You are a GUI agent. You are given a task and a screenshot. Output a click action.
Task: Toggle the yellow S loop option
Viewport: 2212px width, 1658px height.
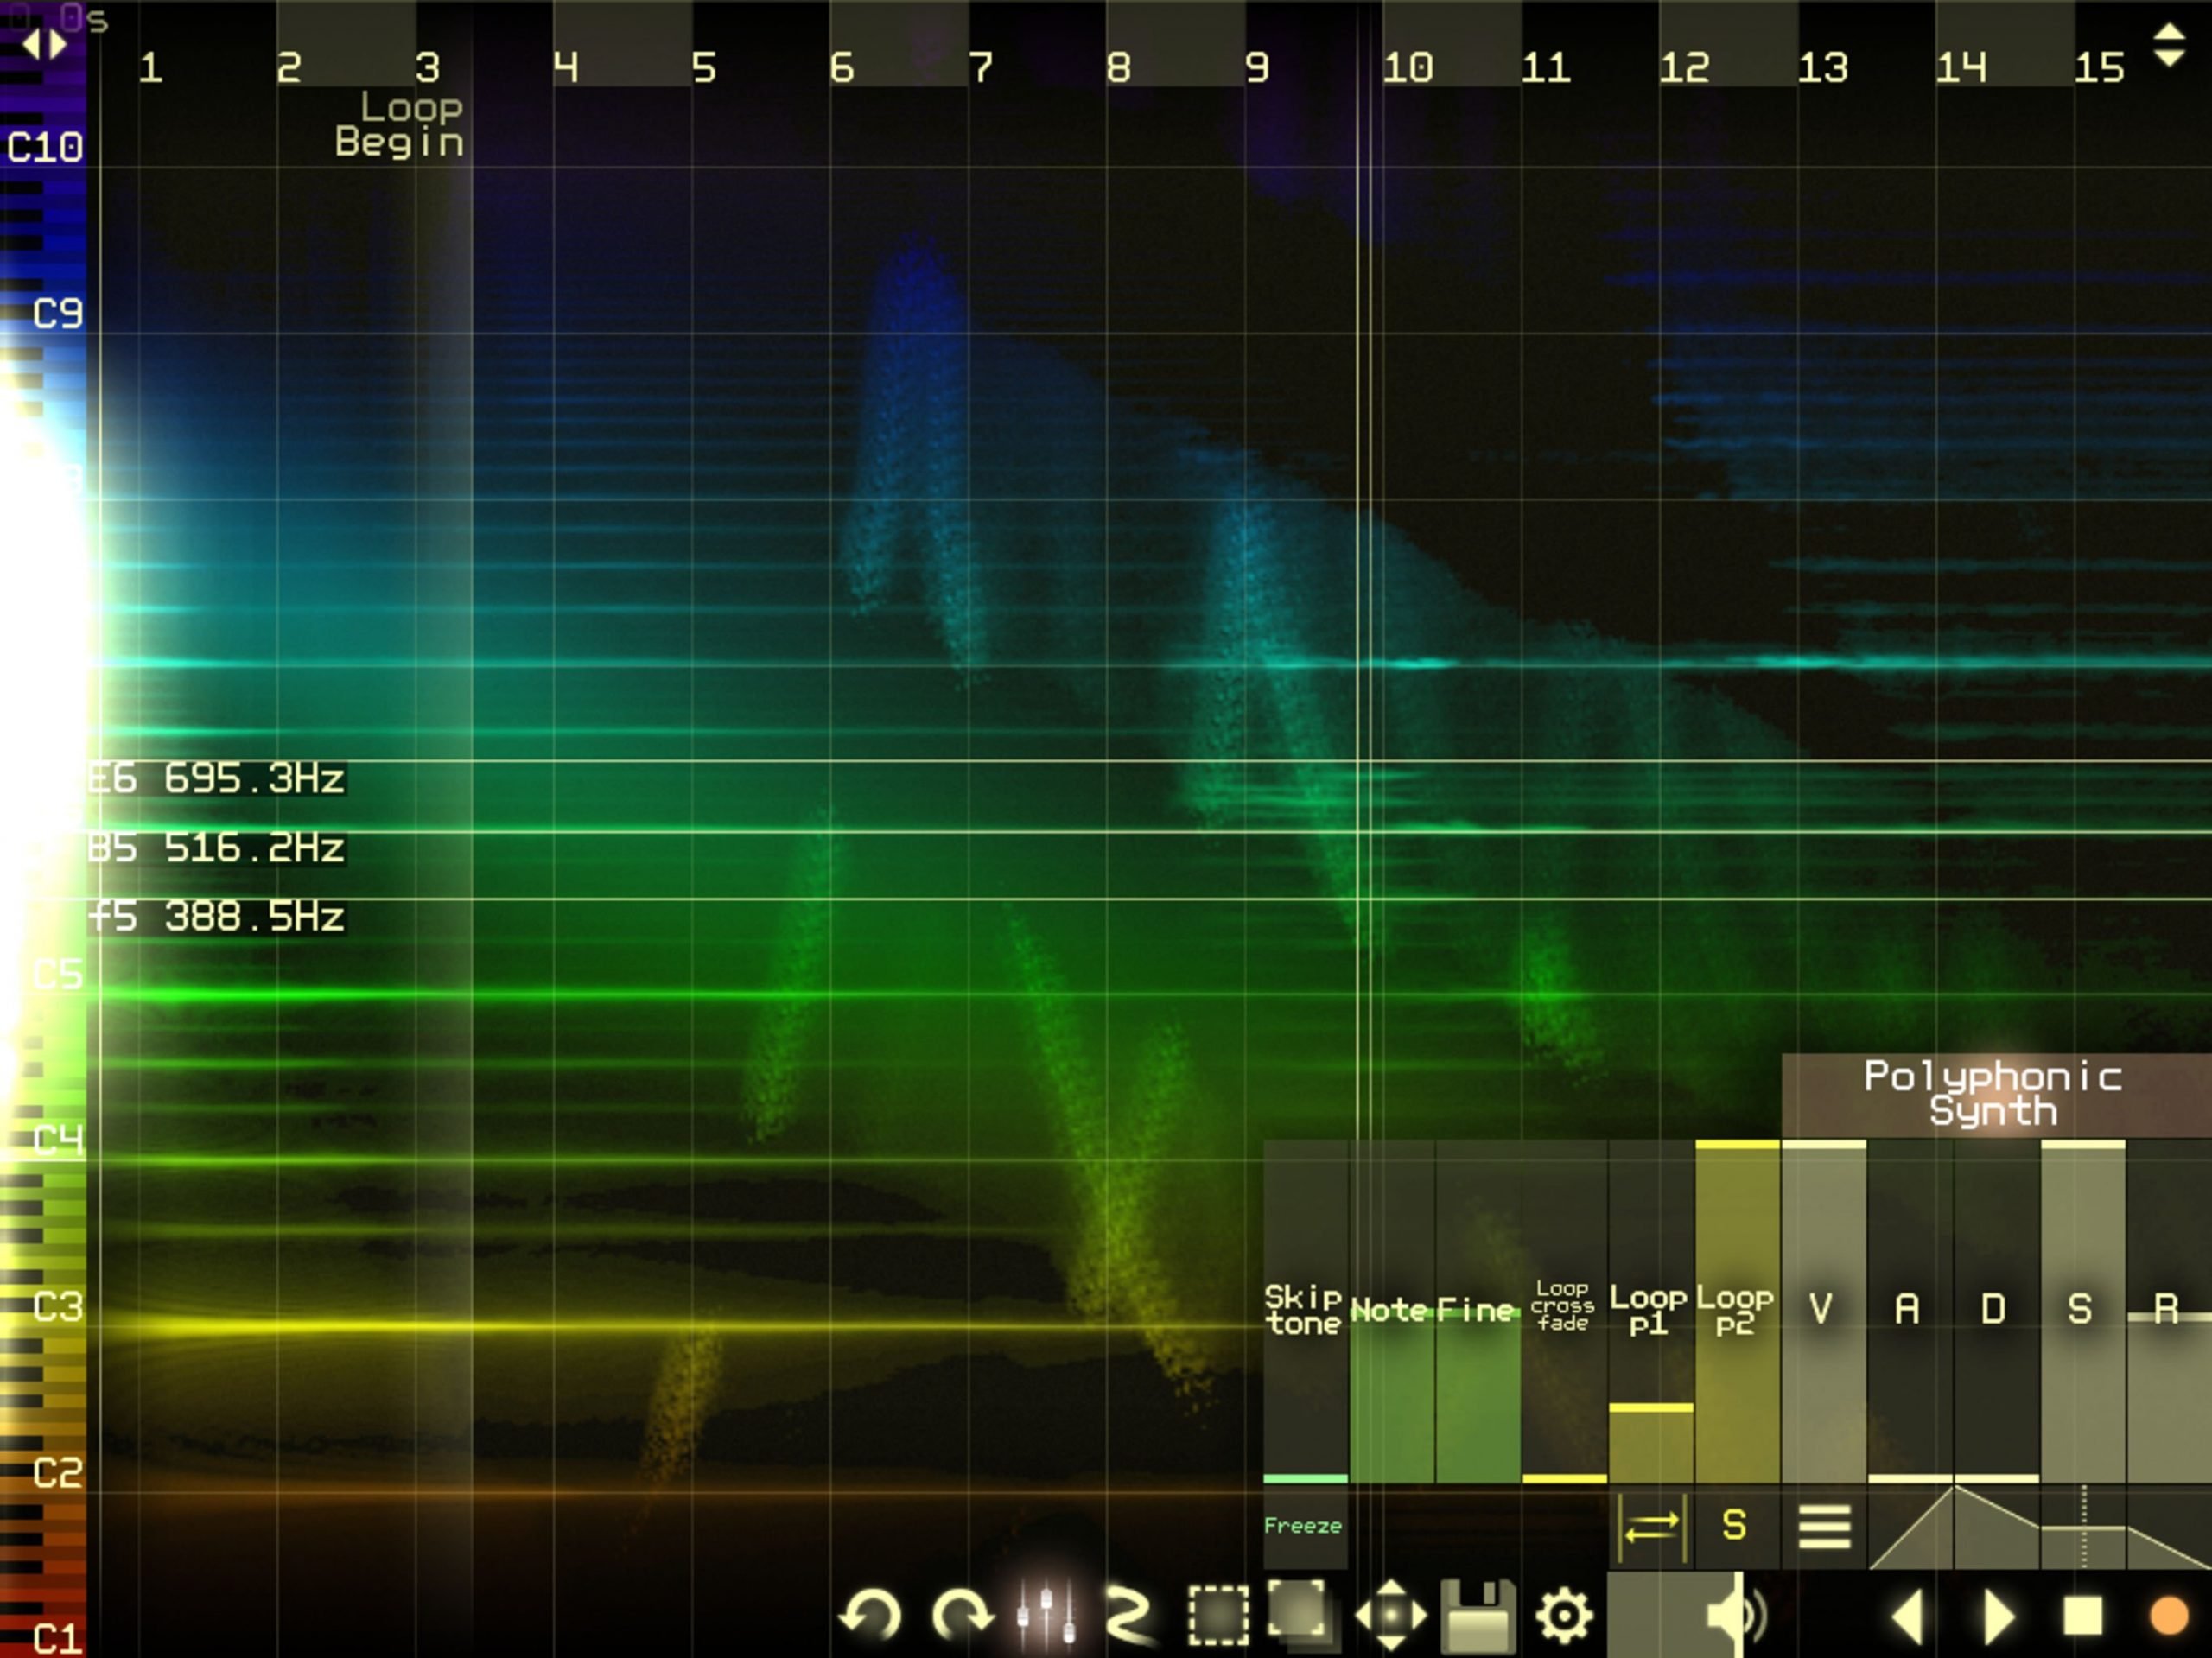point(1736,1526)
